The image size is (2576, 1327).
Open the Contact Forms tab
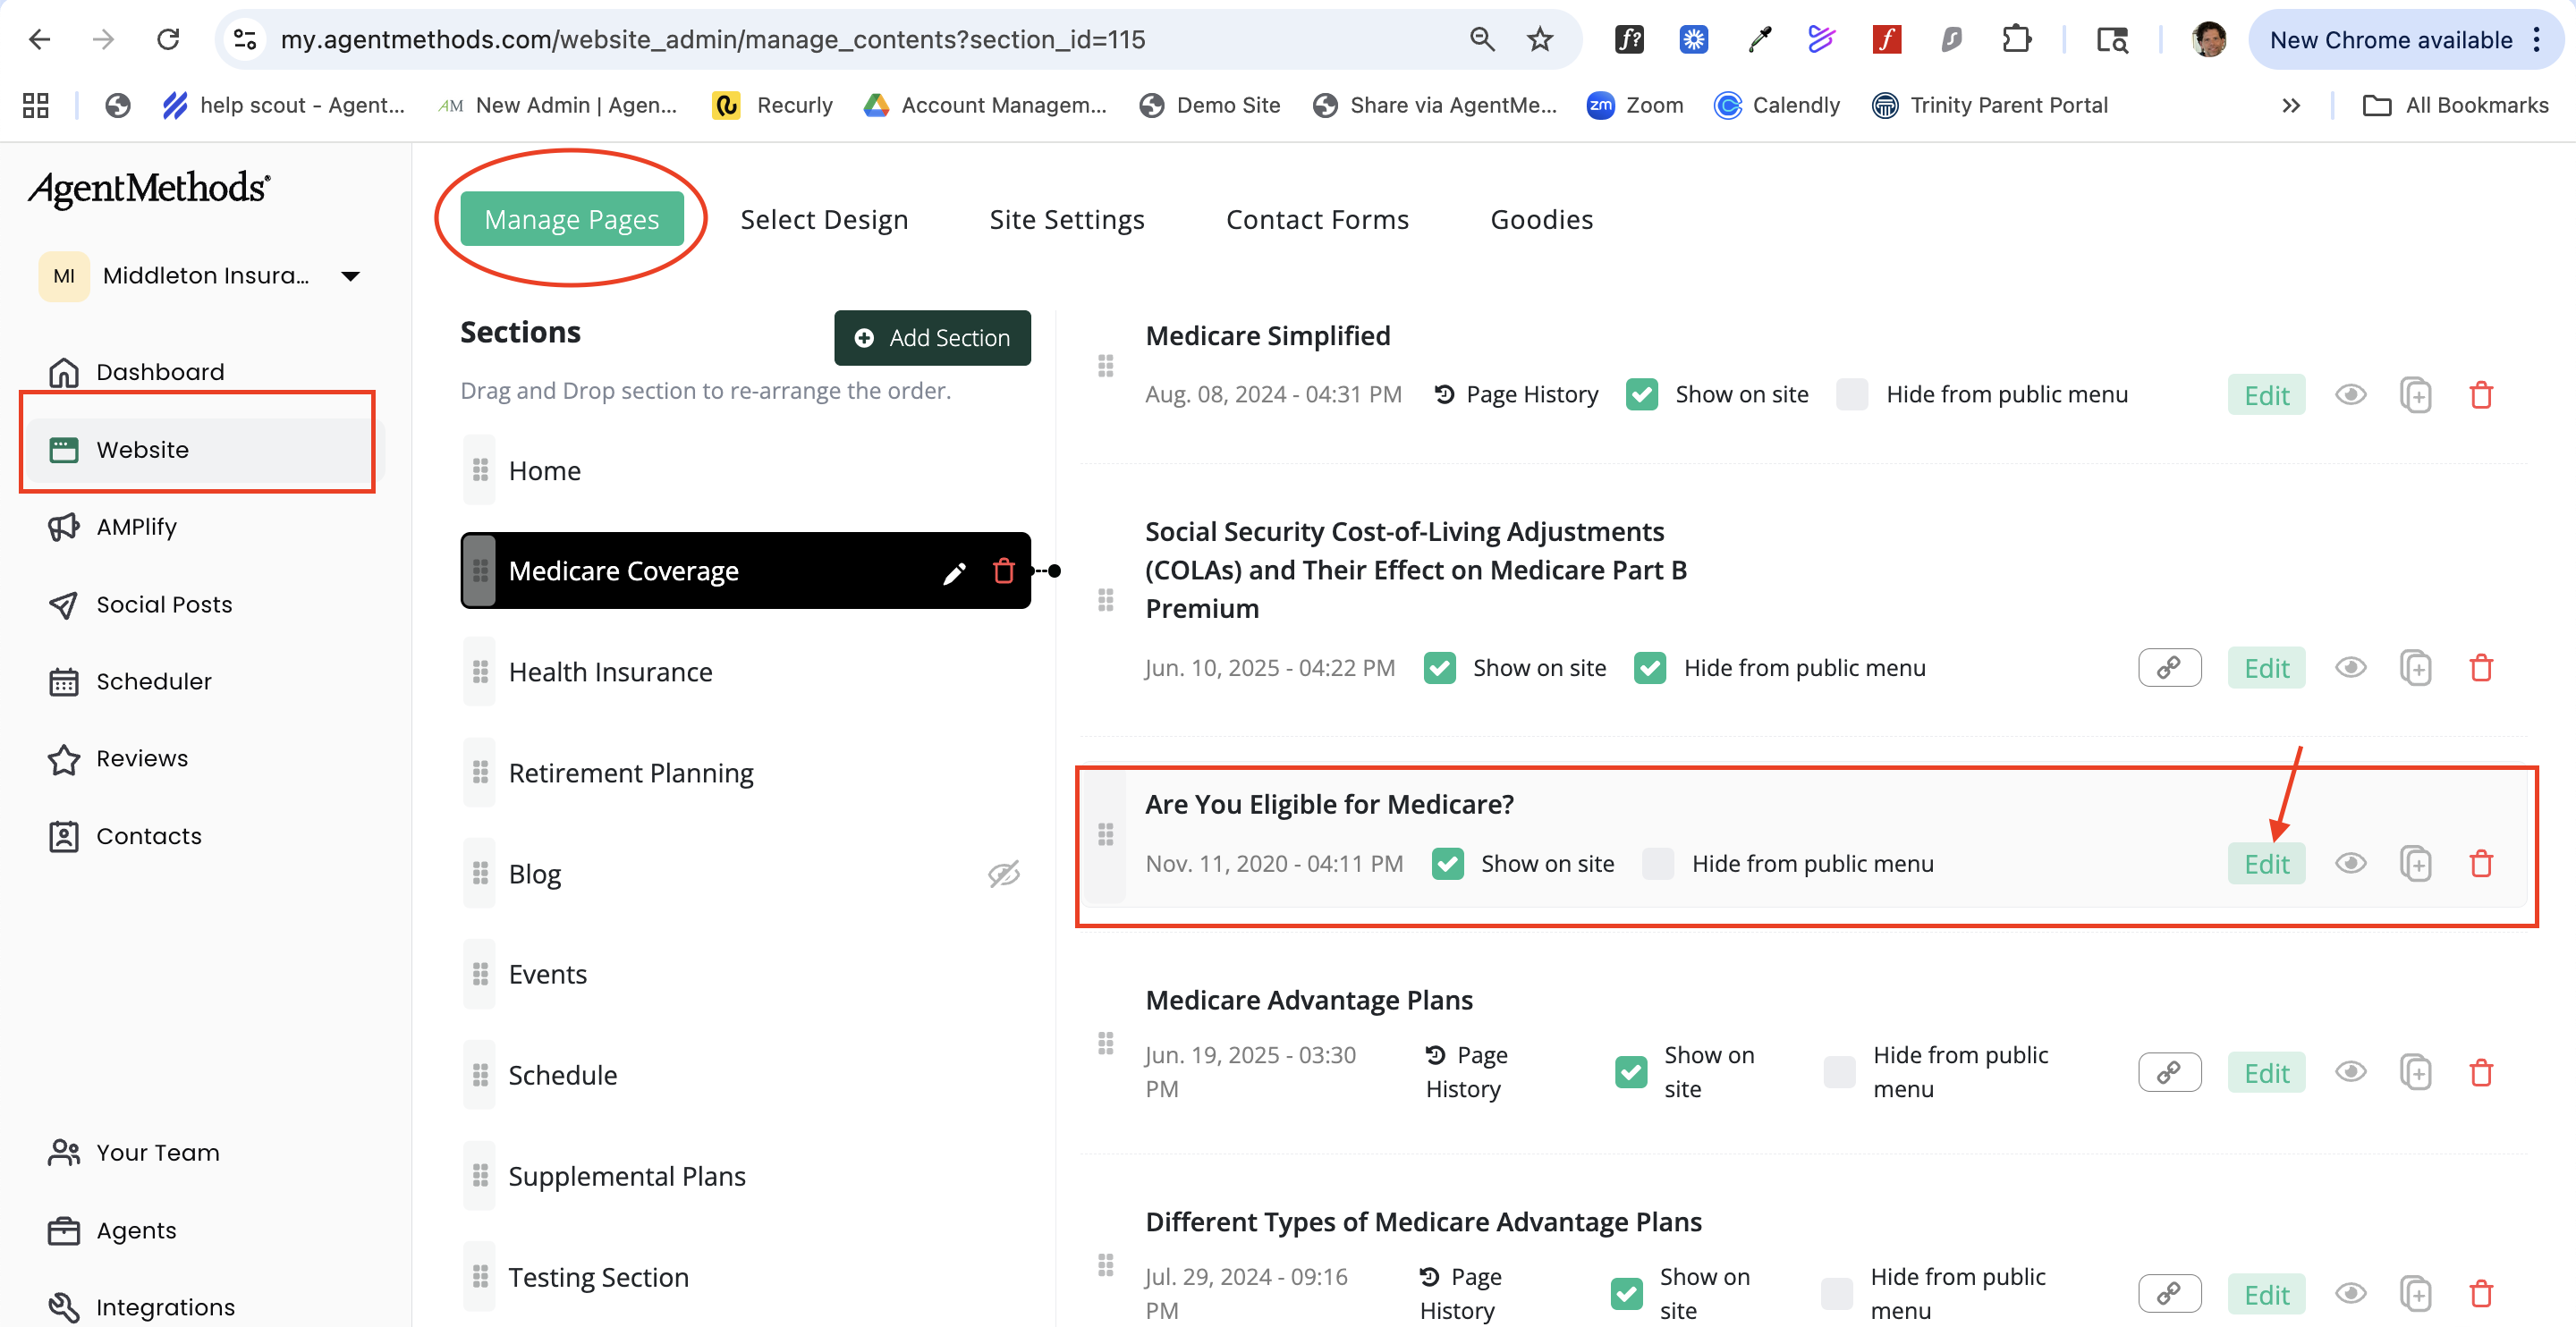pyautogui.click(x=1317, y=220)
